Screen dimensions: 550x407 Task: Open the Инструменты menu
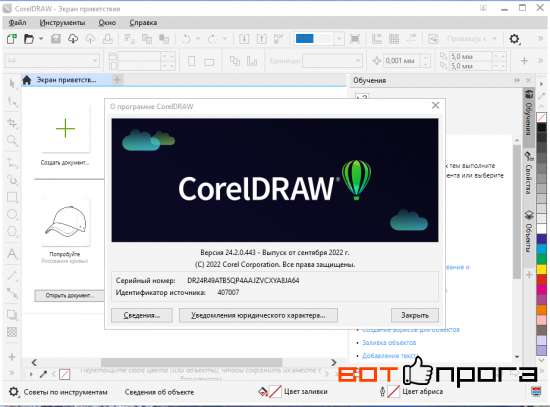[x=62, y=22]
